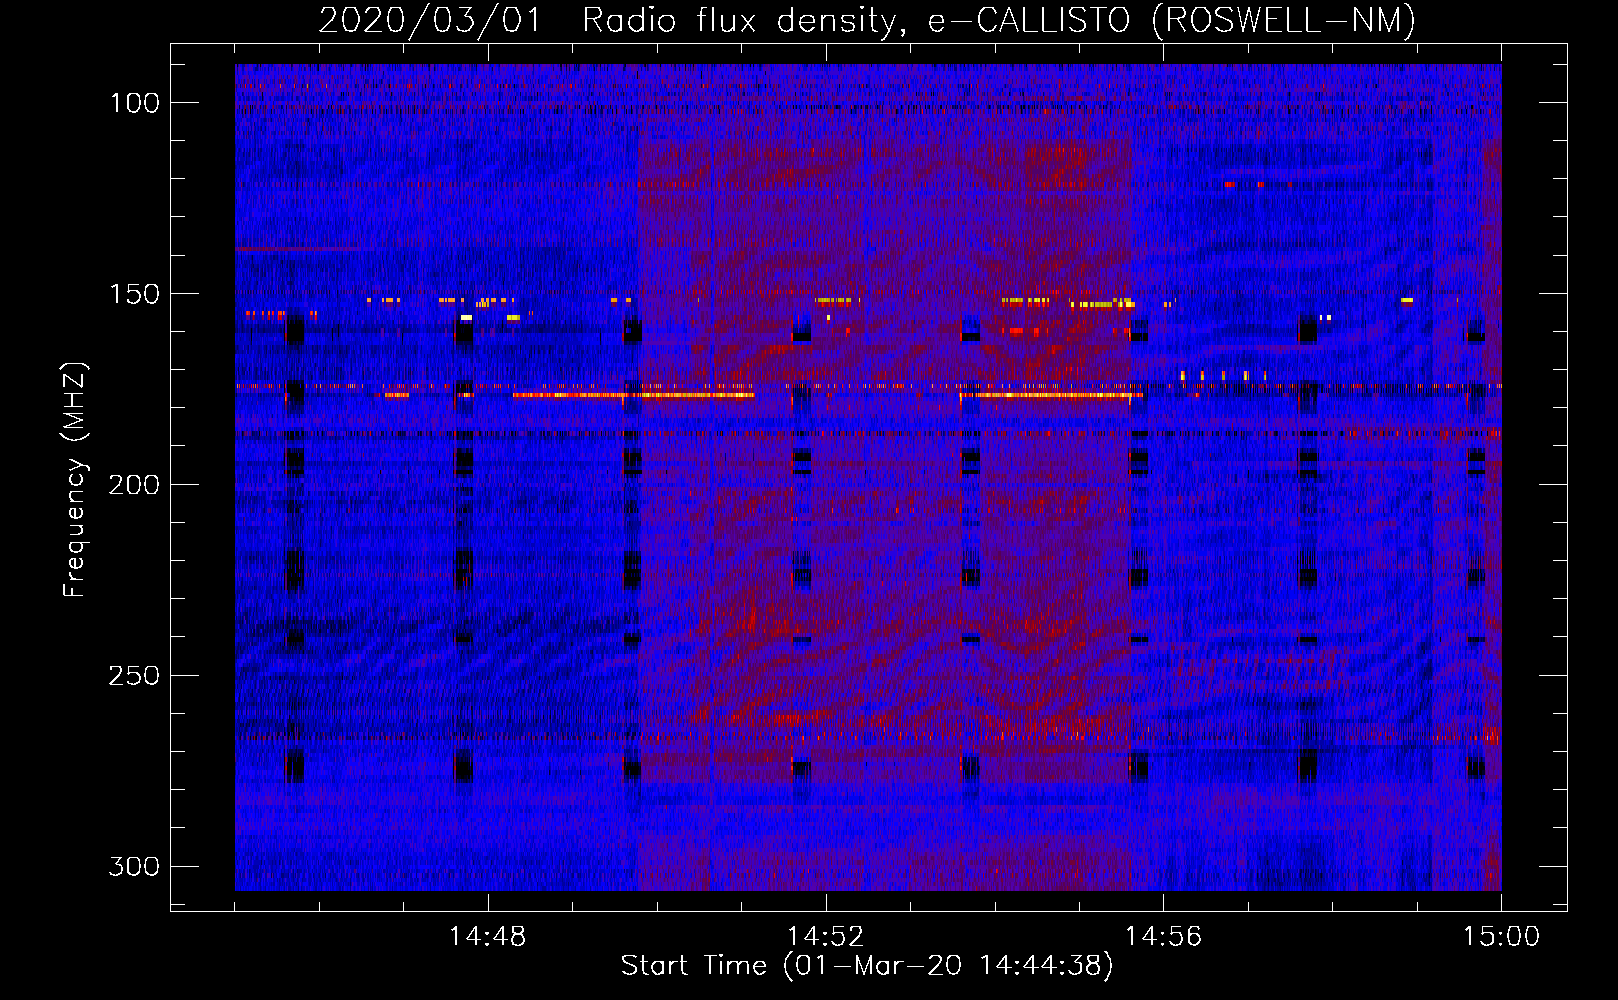Click the '300' frequency tick label

(x=134, y=866)
